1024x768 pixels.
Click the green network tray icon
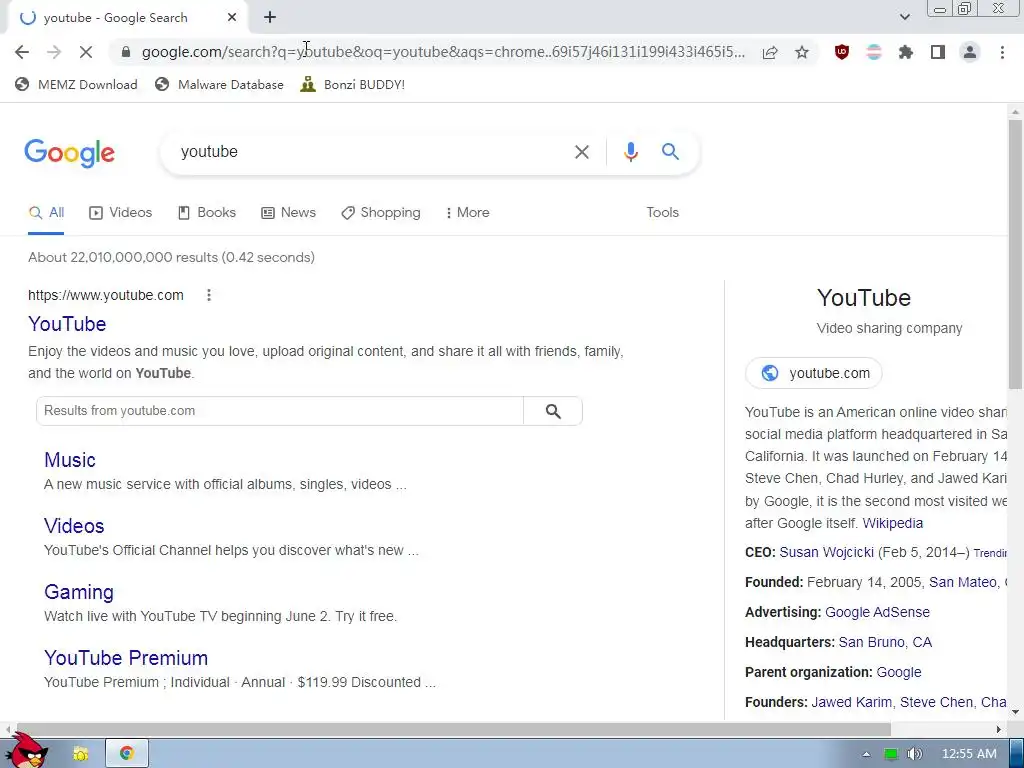coord(891,754)
